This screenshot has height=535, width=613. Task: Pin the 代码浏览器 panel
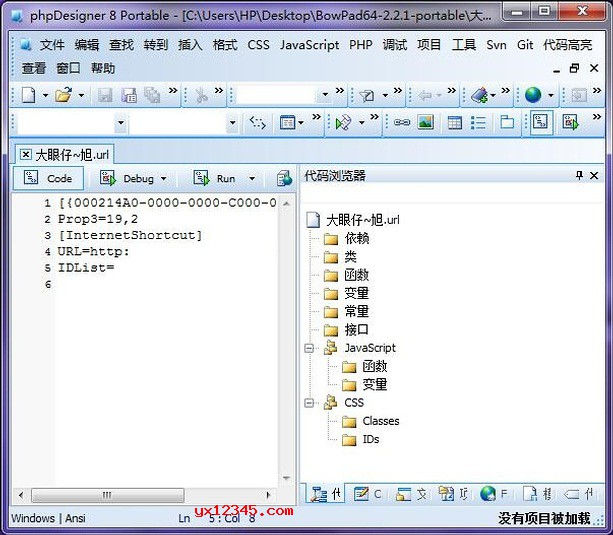click(x=579, y=176)
